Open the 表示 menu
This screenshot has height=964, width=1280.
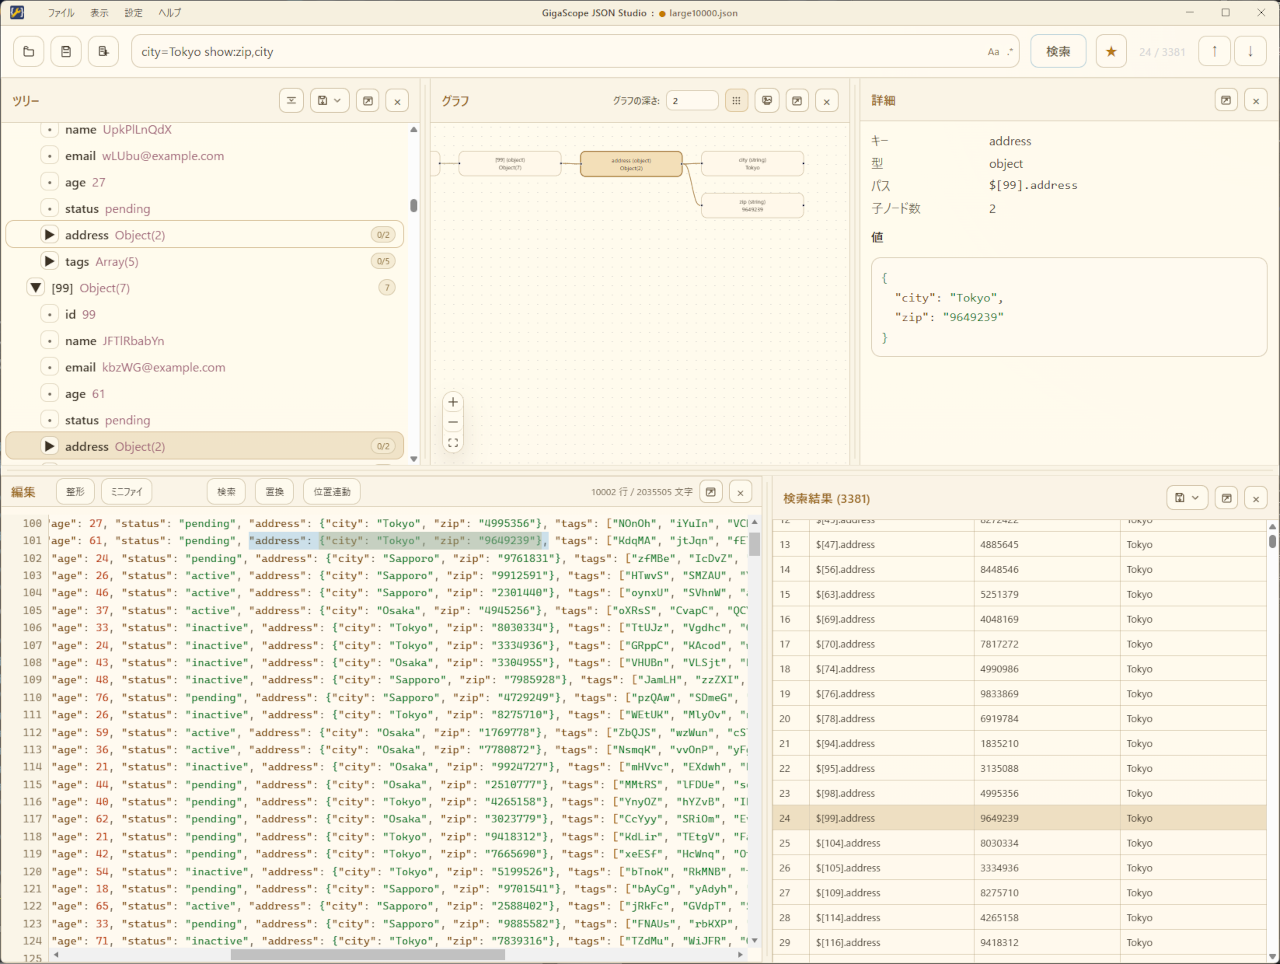99,13
